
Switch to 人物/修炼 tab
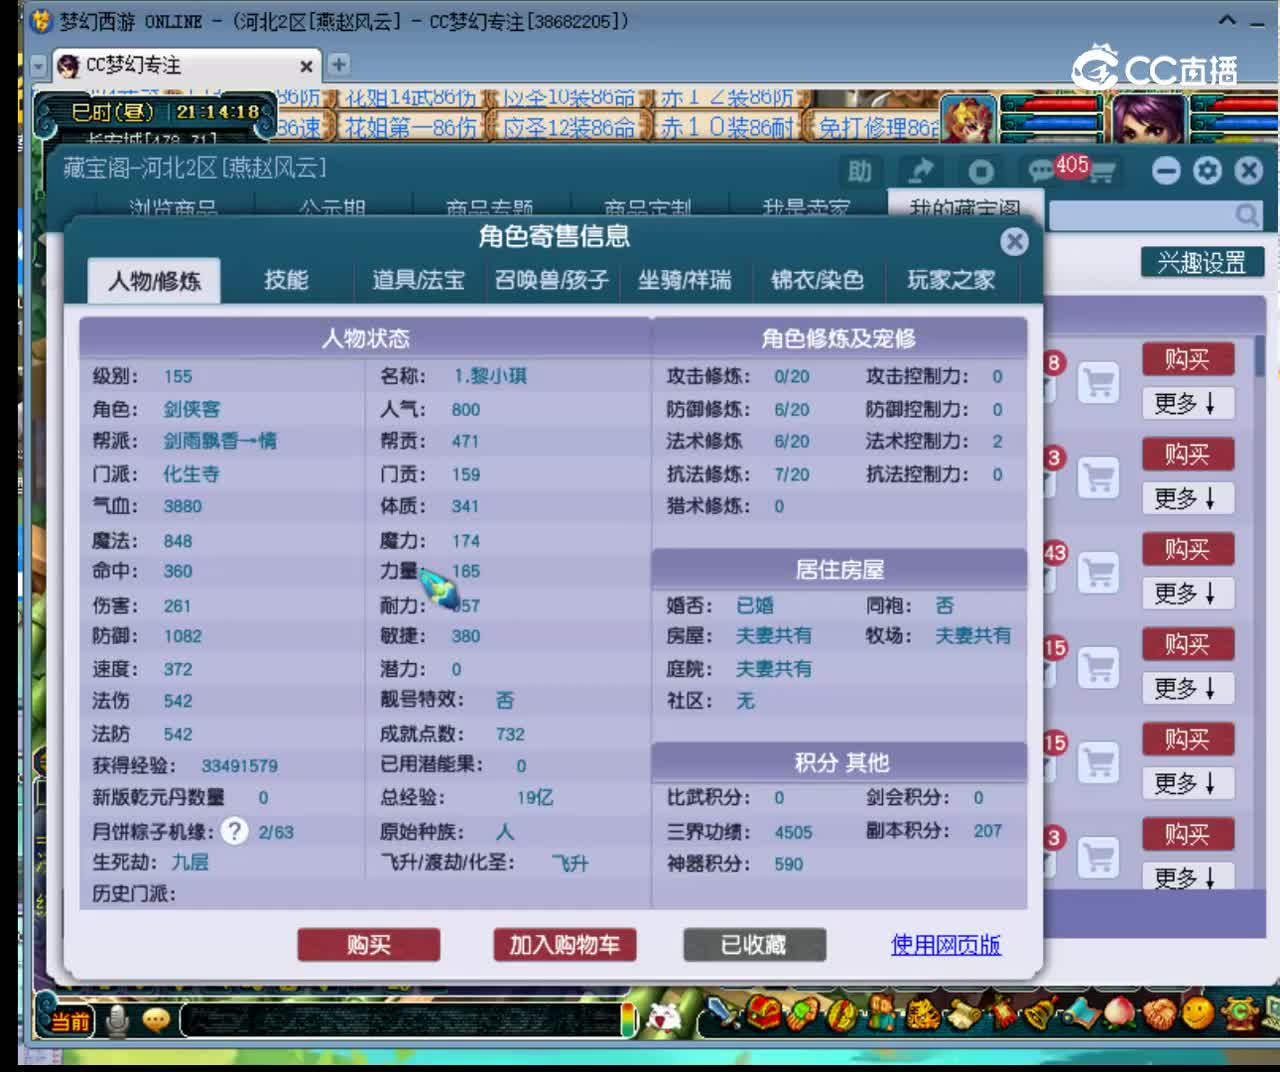click(x=154, y=280)
